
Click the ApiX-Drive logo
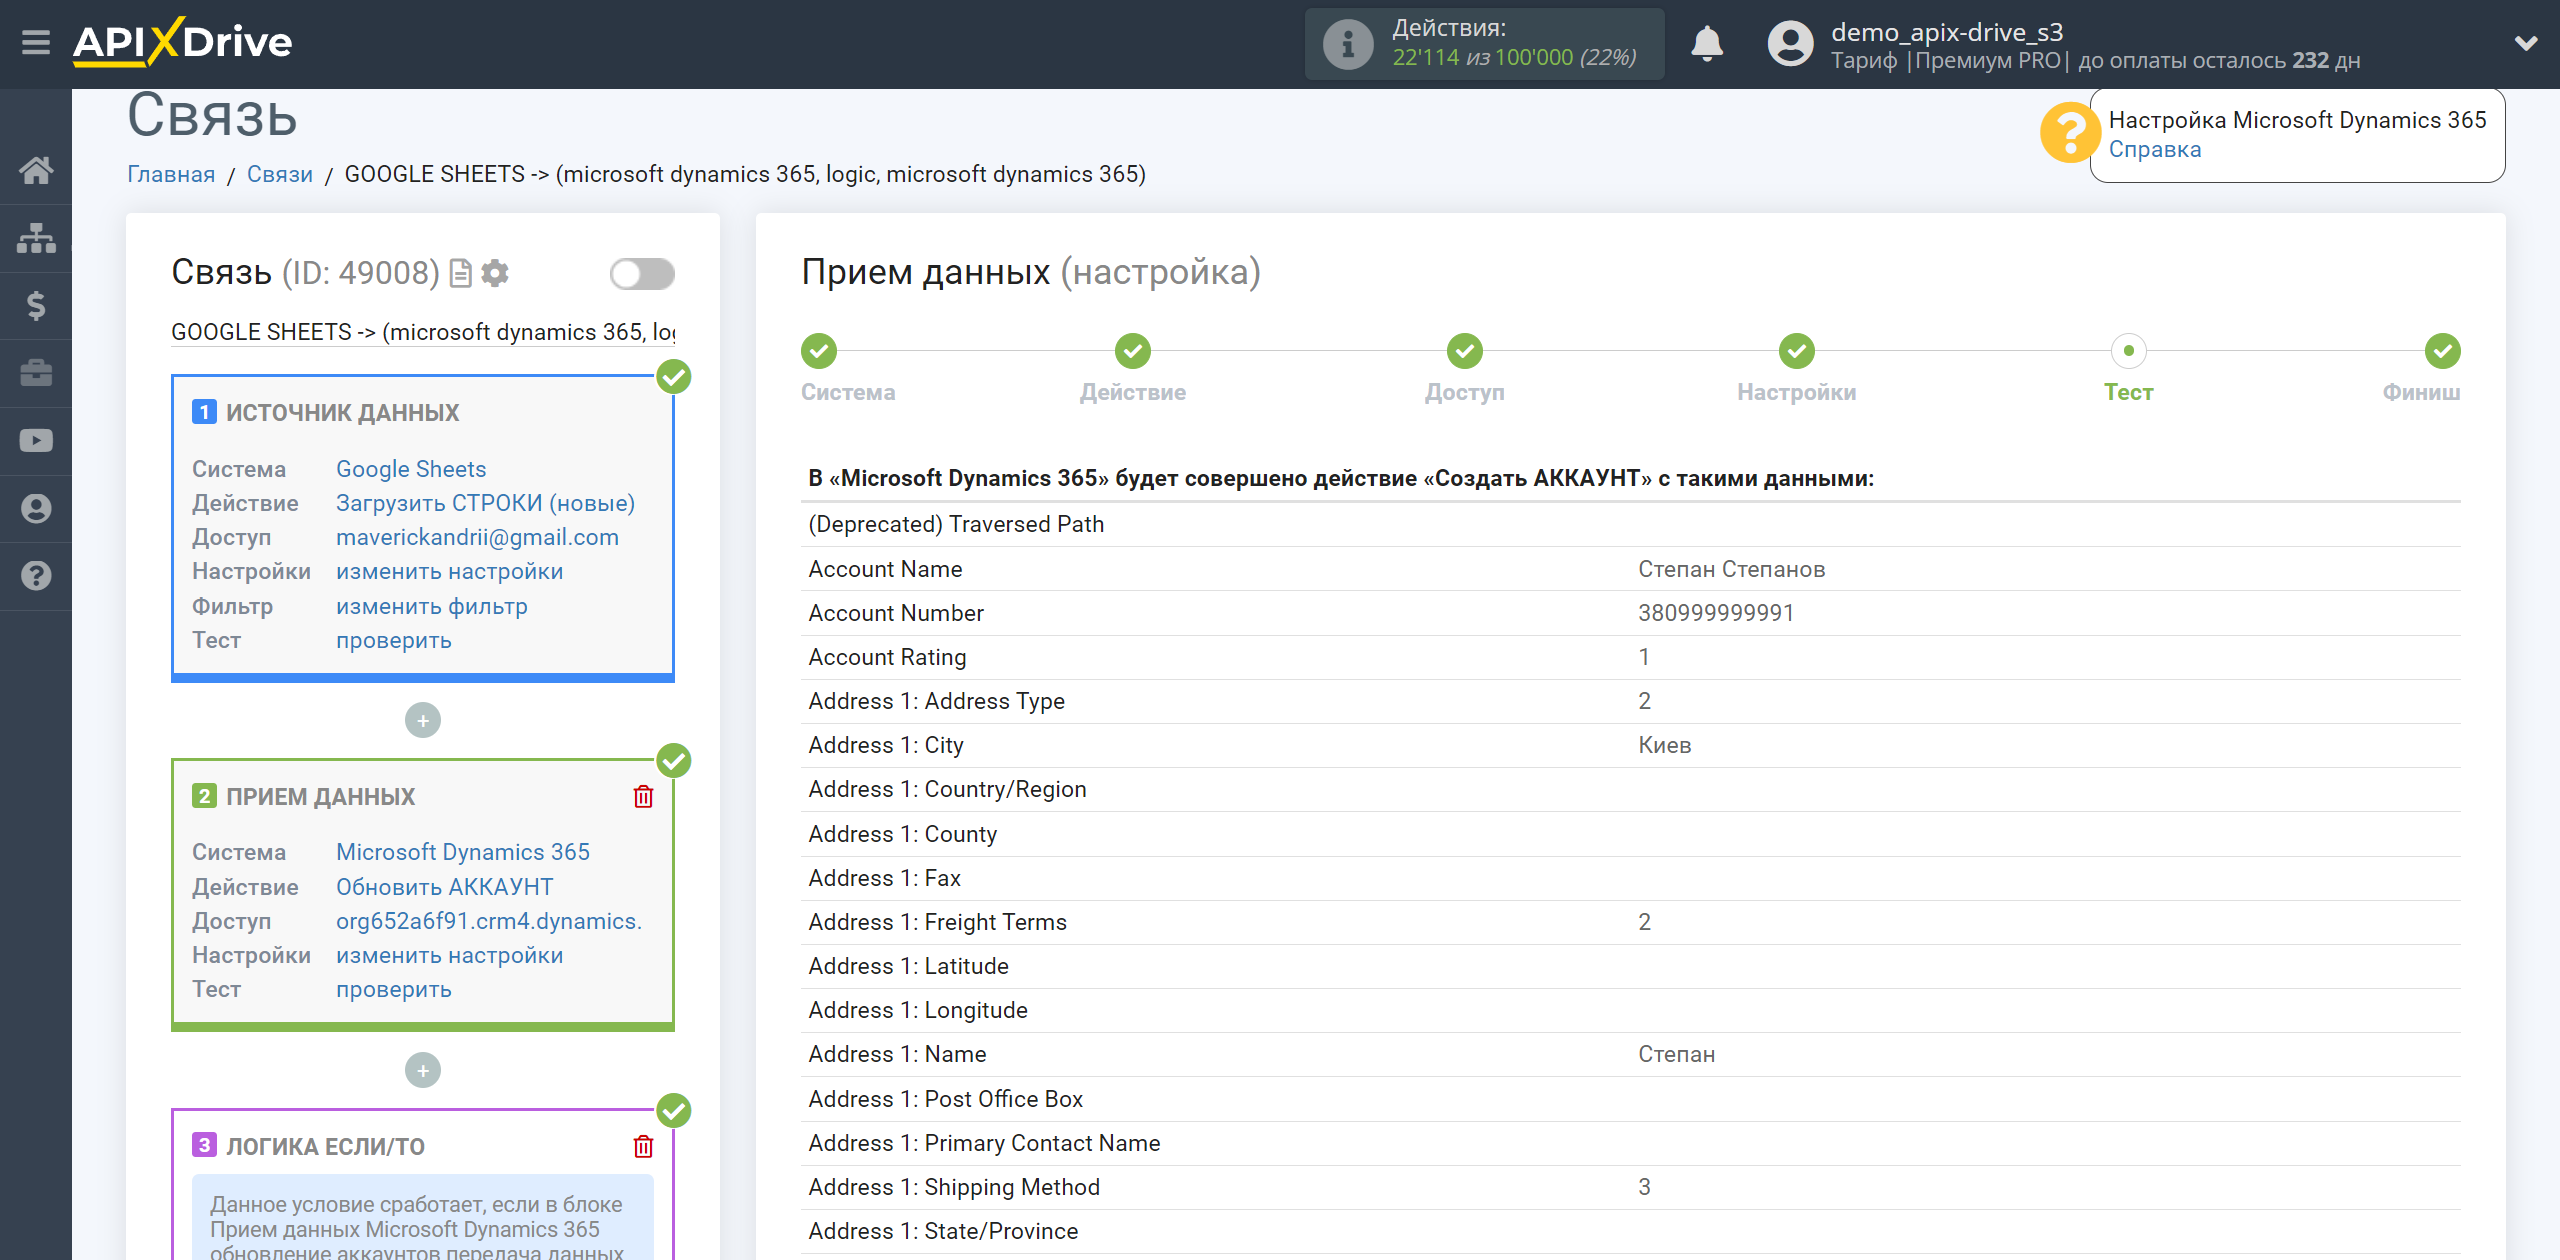[182, 42]
